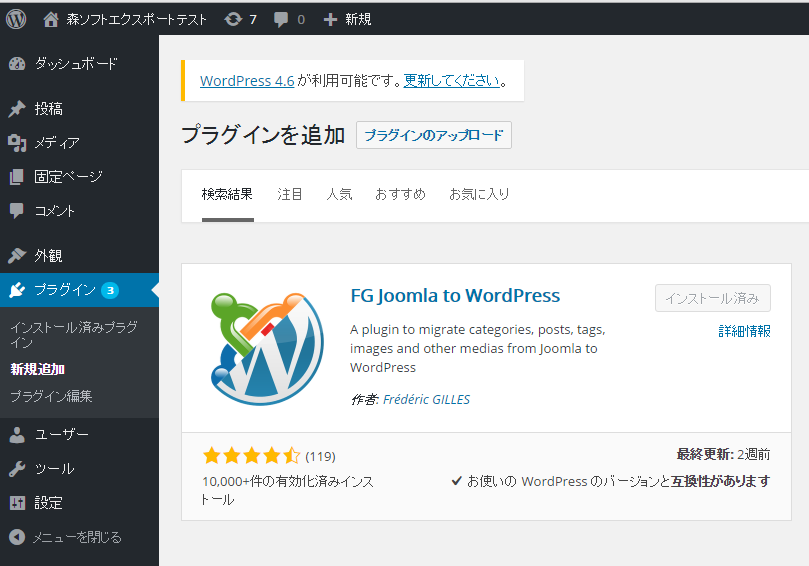Collapse menu via メニューを閉じる arrow icon
Screen dimensions: 809x566
[17, 537]
